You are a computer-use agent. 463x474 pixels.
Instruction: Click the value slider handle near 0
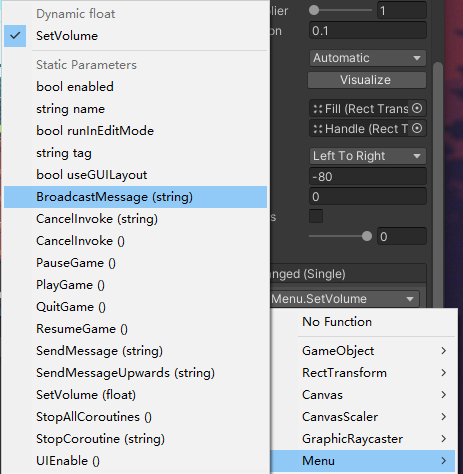[367, 236]
